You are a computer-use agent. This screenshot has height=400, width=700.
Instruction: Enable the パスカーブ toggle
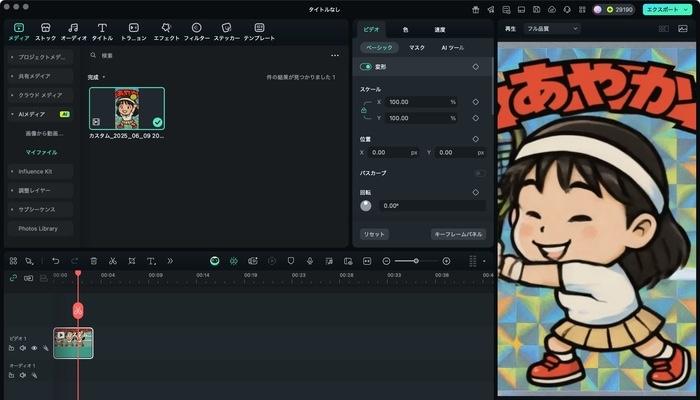(x=480, y=173)
